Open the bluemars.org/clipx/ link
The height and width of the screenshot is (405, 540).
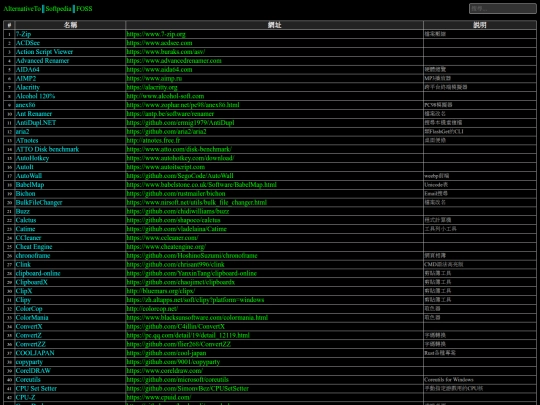coord(160,291)
